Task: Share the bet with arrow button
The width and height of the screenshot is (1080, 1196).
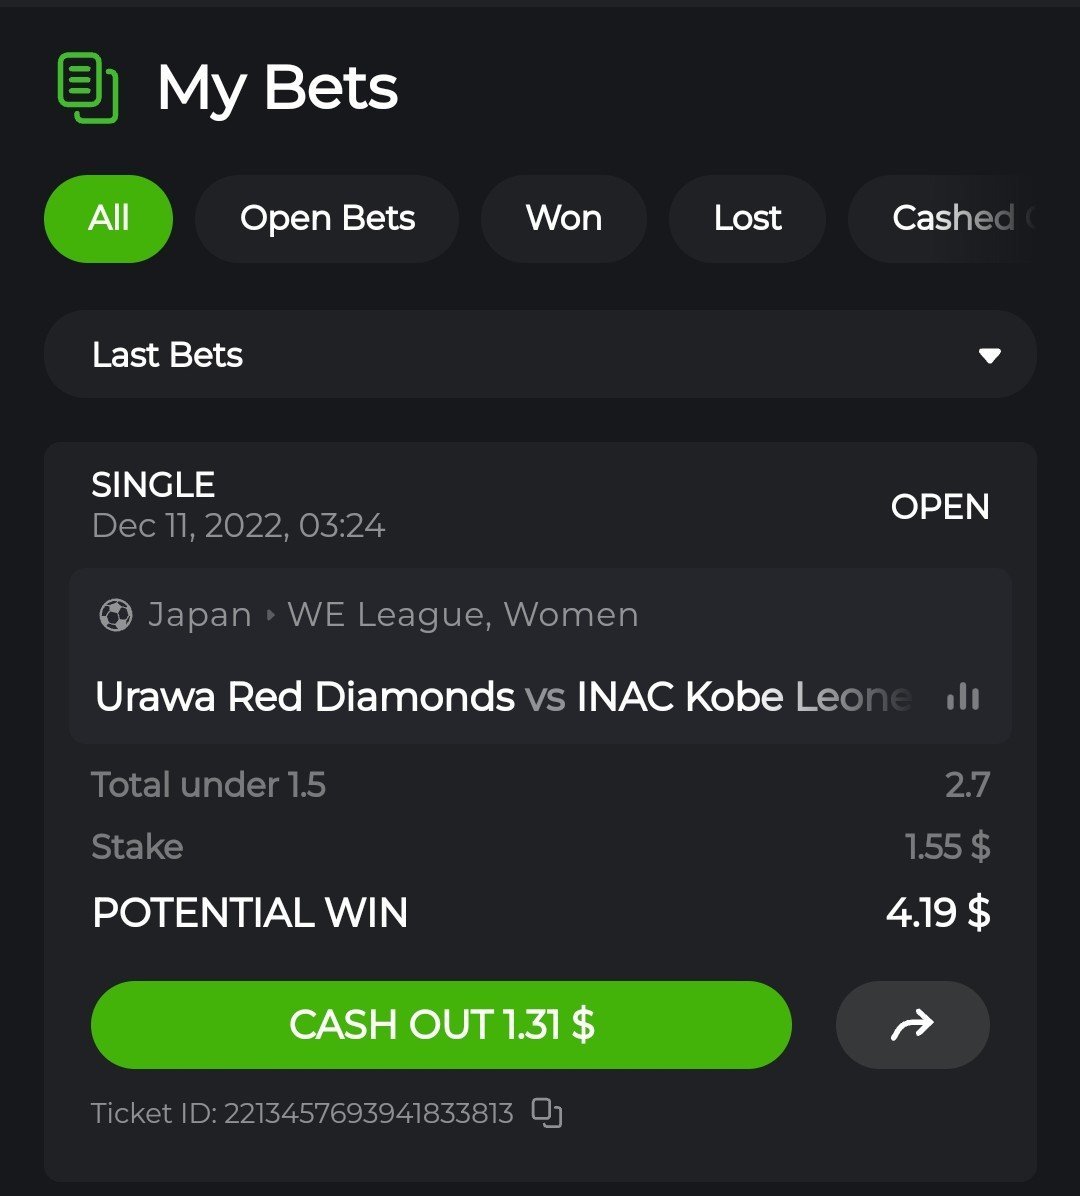Action: (x=913, y=1024)
